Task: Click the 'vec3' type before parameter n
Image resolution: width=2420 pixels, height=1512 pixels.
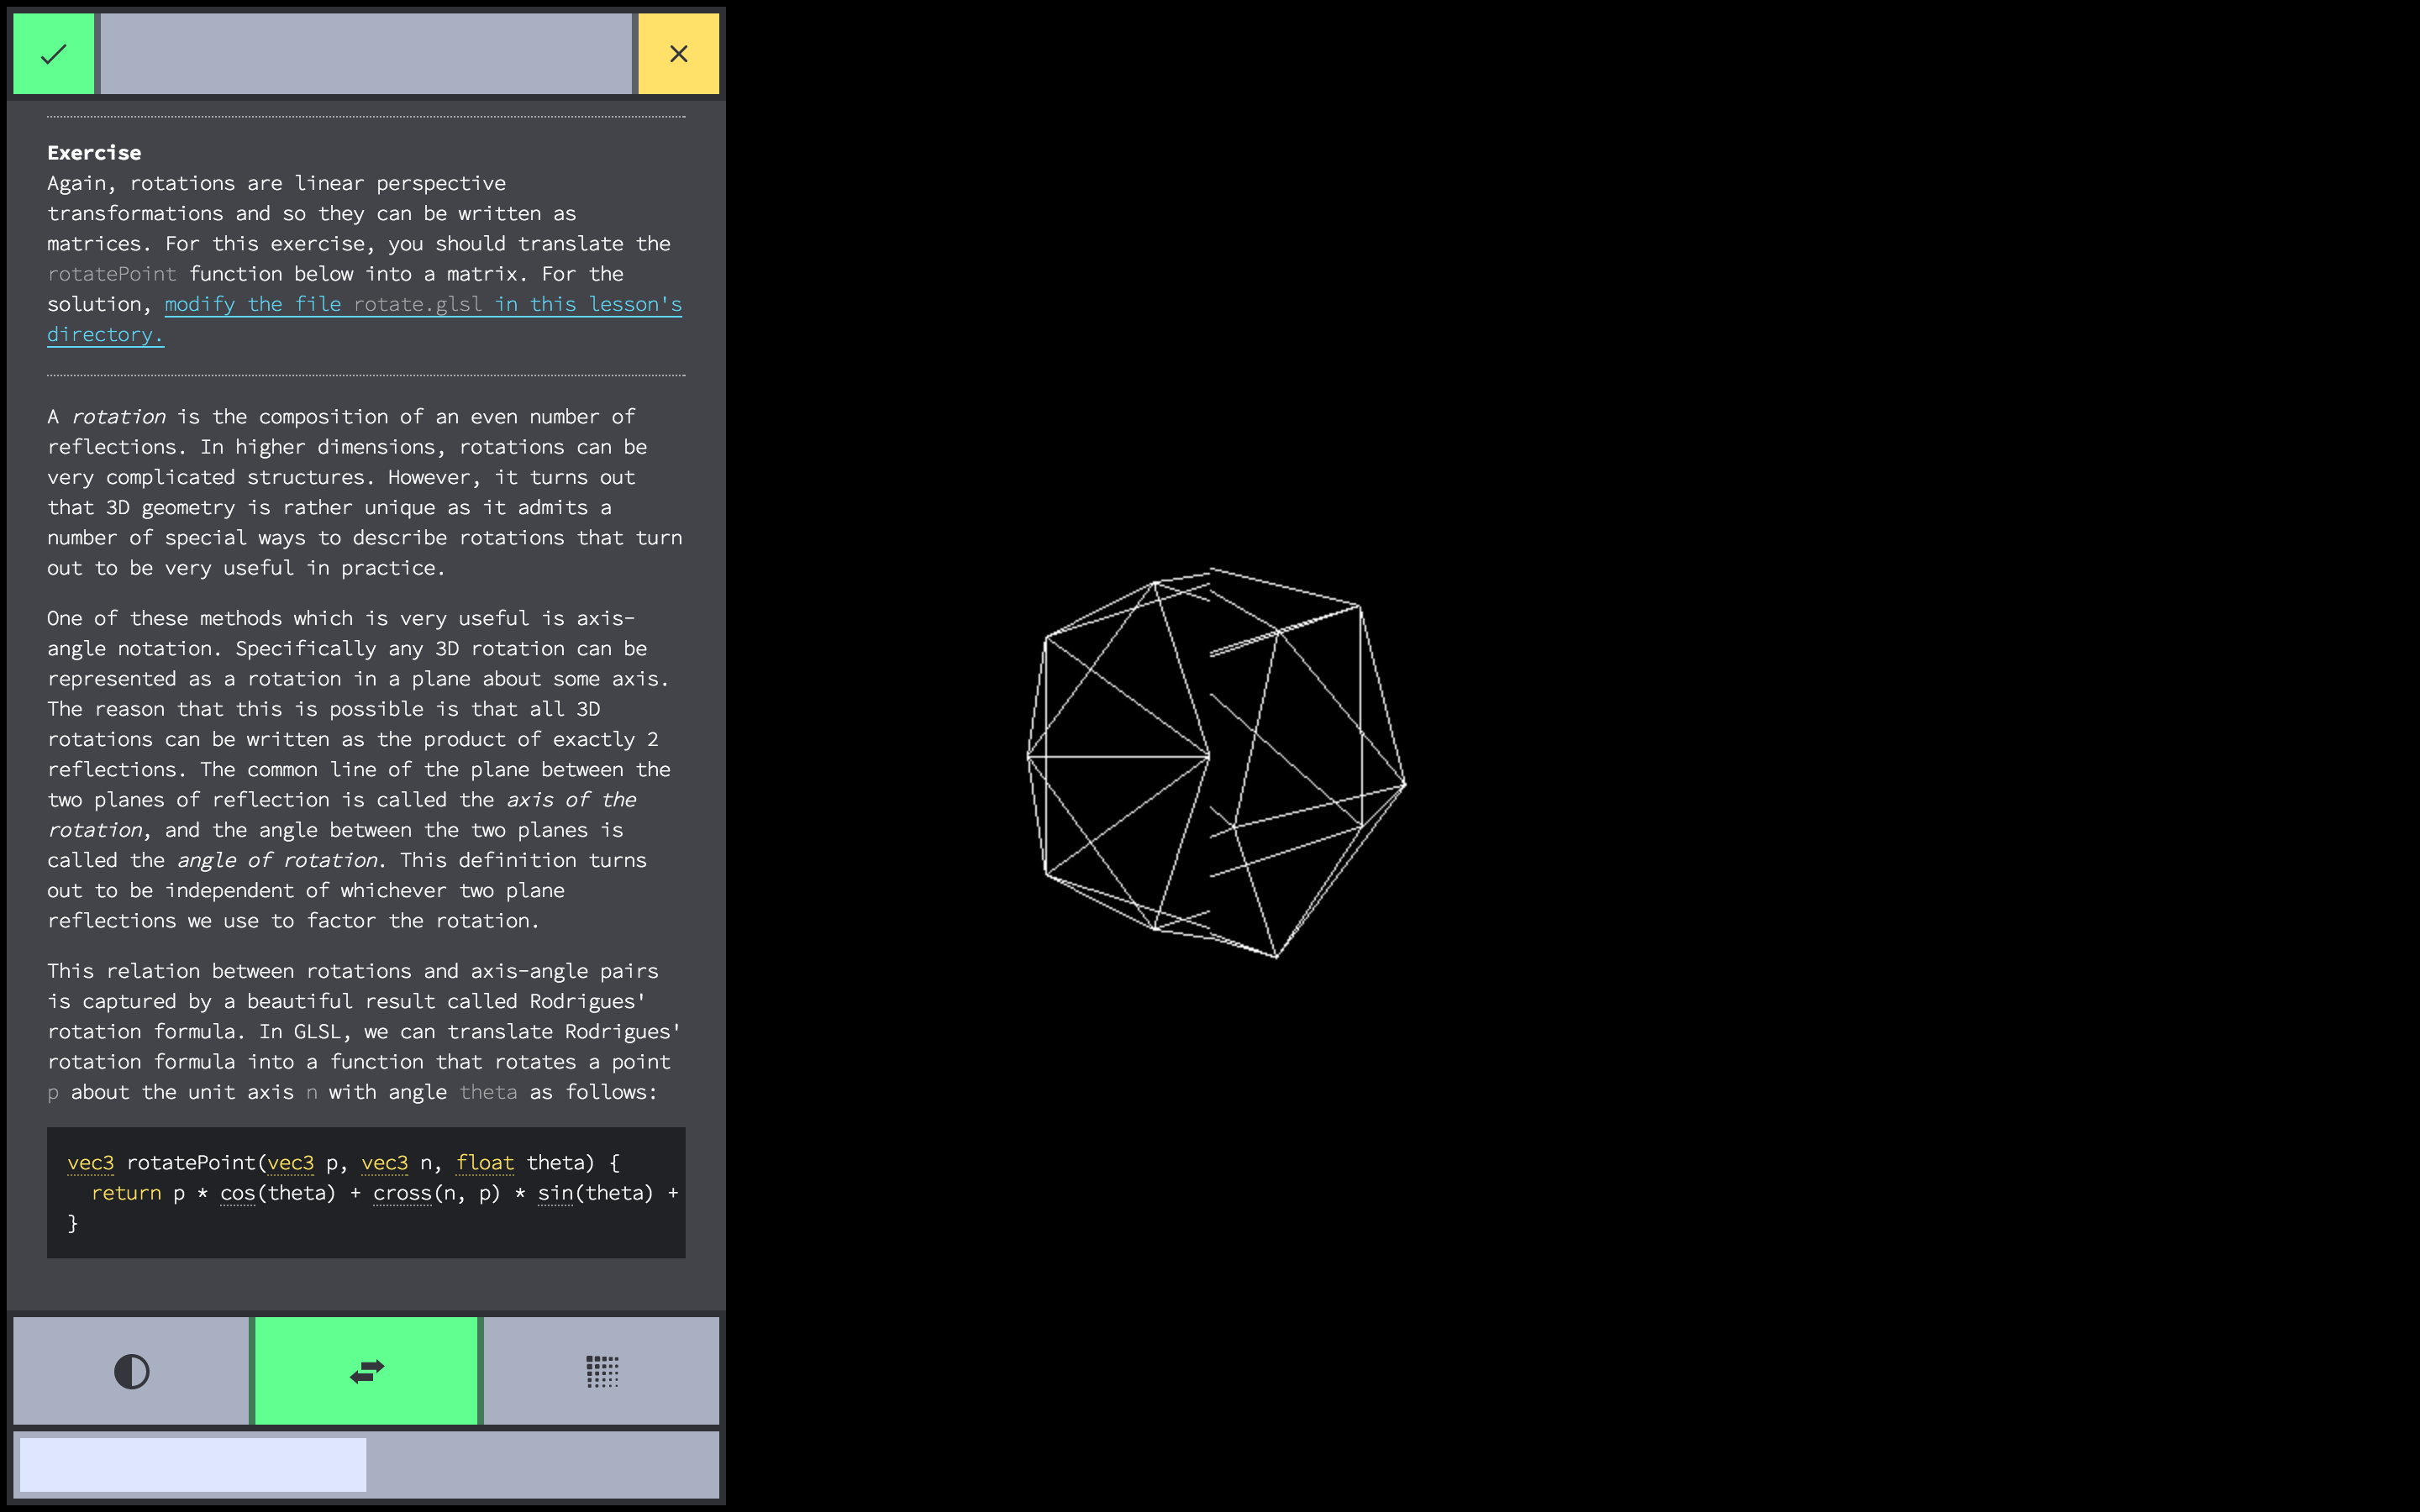Action: [x=384, y=1163]
